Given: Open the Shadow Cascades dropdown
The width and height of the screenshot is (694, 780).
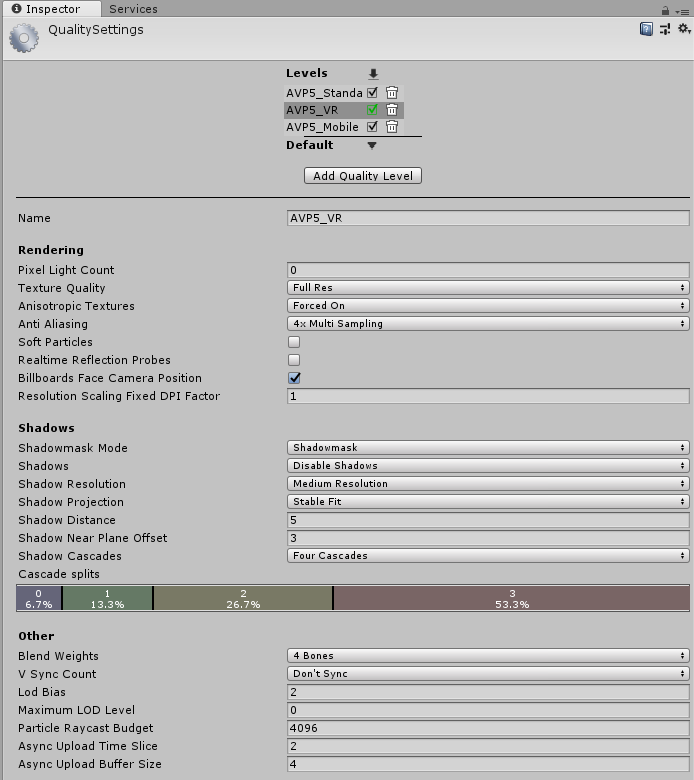Looking at the screenshot, I should [488, 555].
